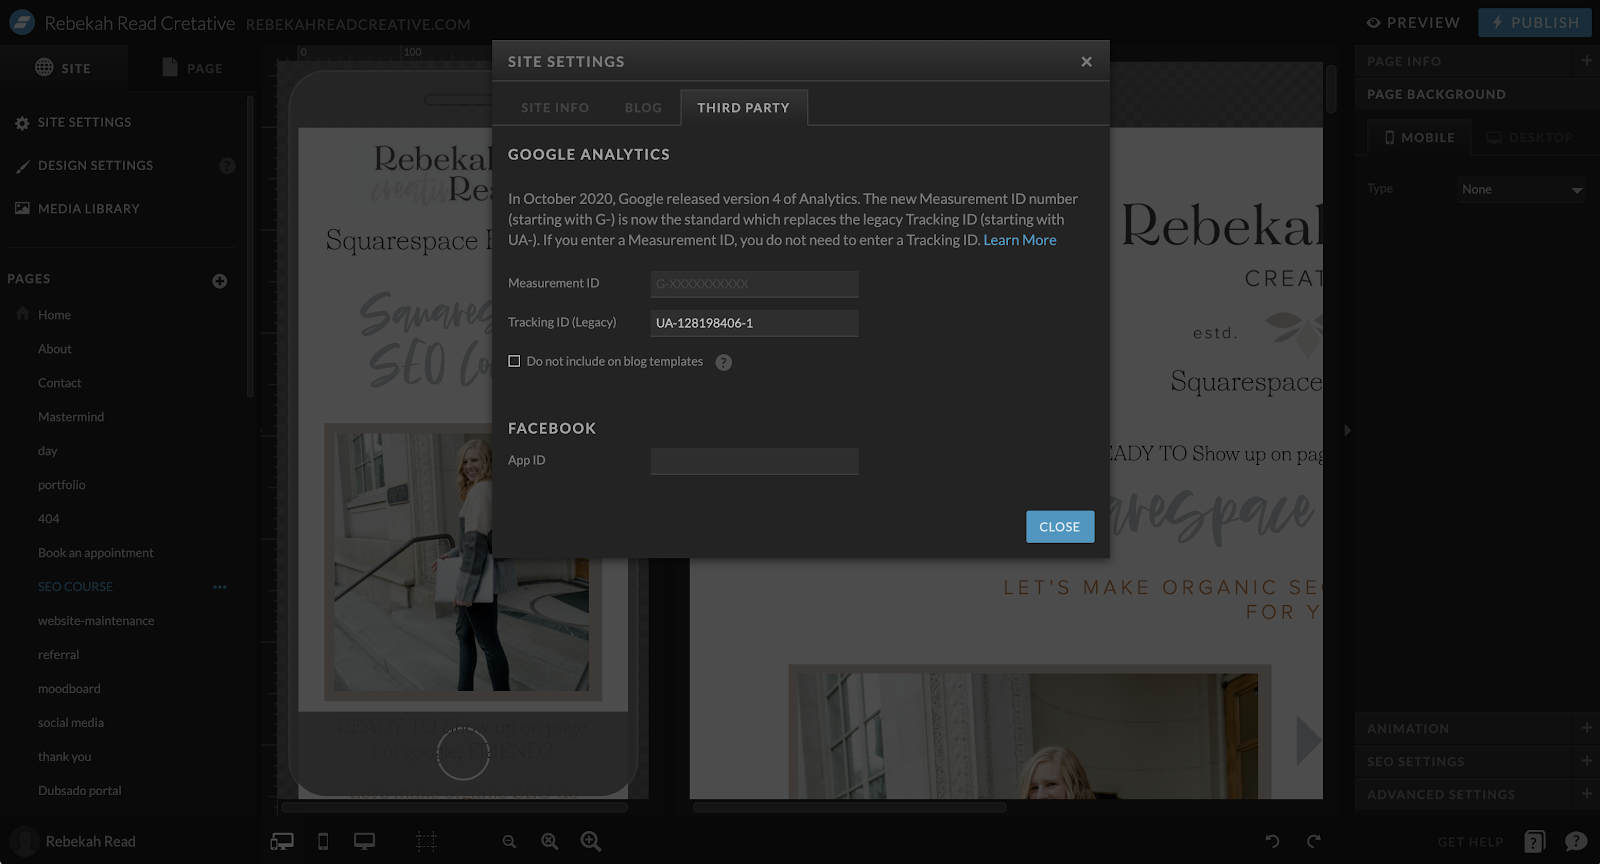This screenshot has width=1600, height=864.
Task: Expand the Advanced Settings section
Action: [x=1586, y=794]
